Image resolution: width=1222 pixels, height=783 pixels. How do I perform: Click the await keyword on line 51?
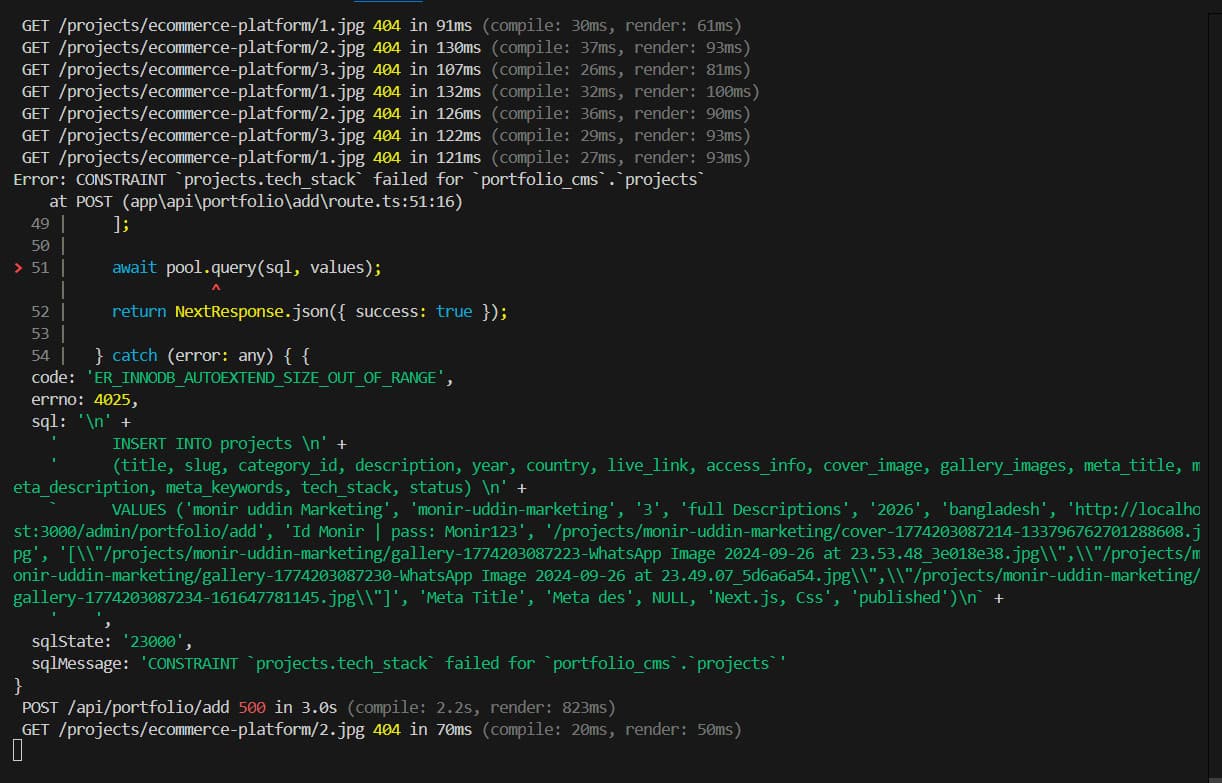(x=134, y=267)
